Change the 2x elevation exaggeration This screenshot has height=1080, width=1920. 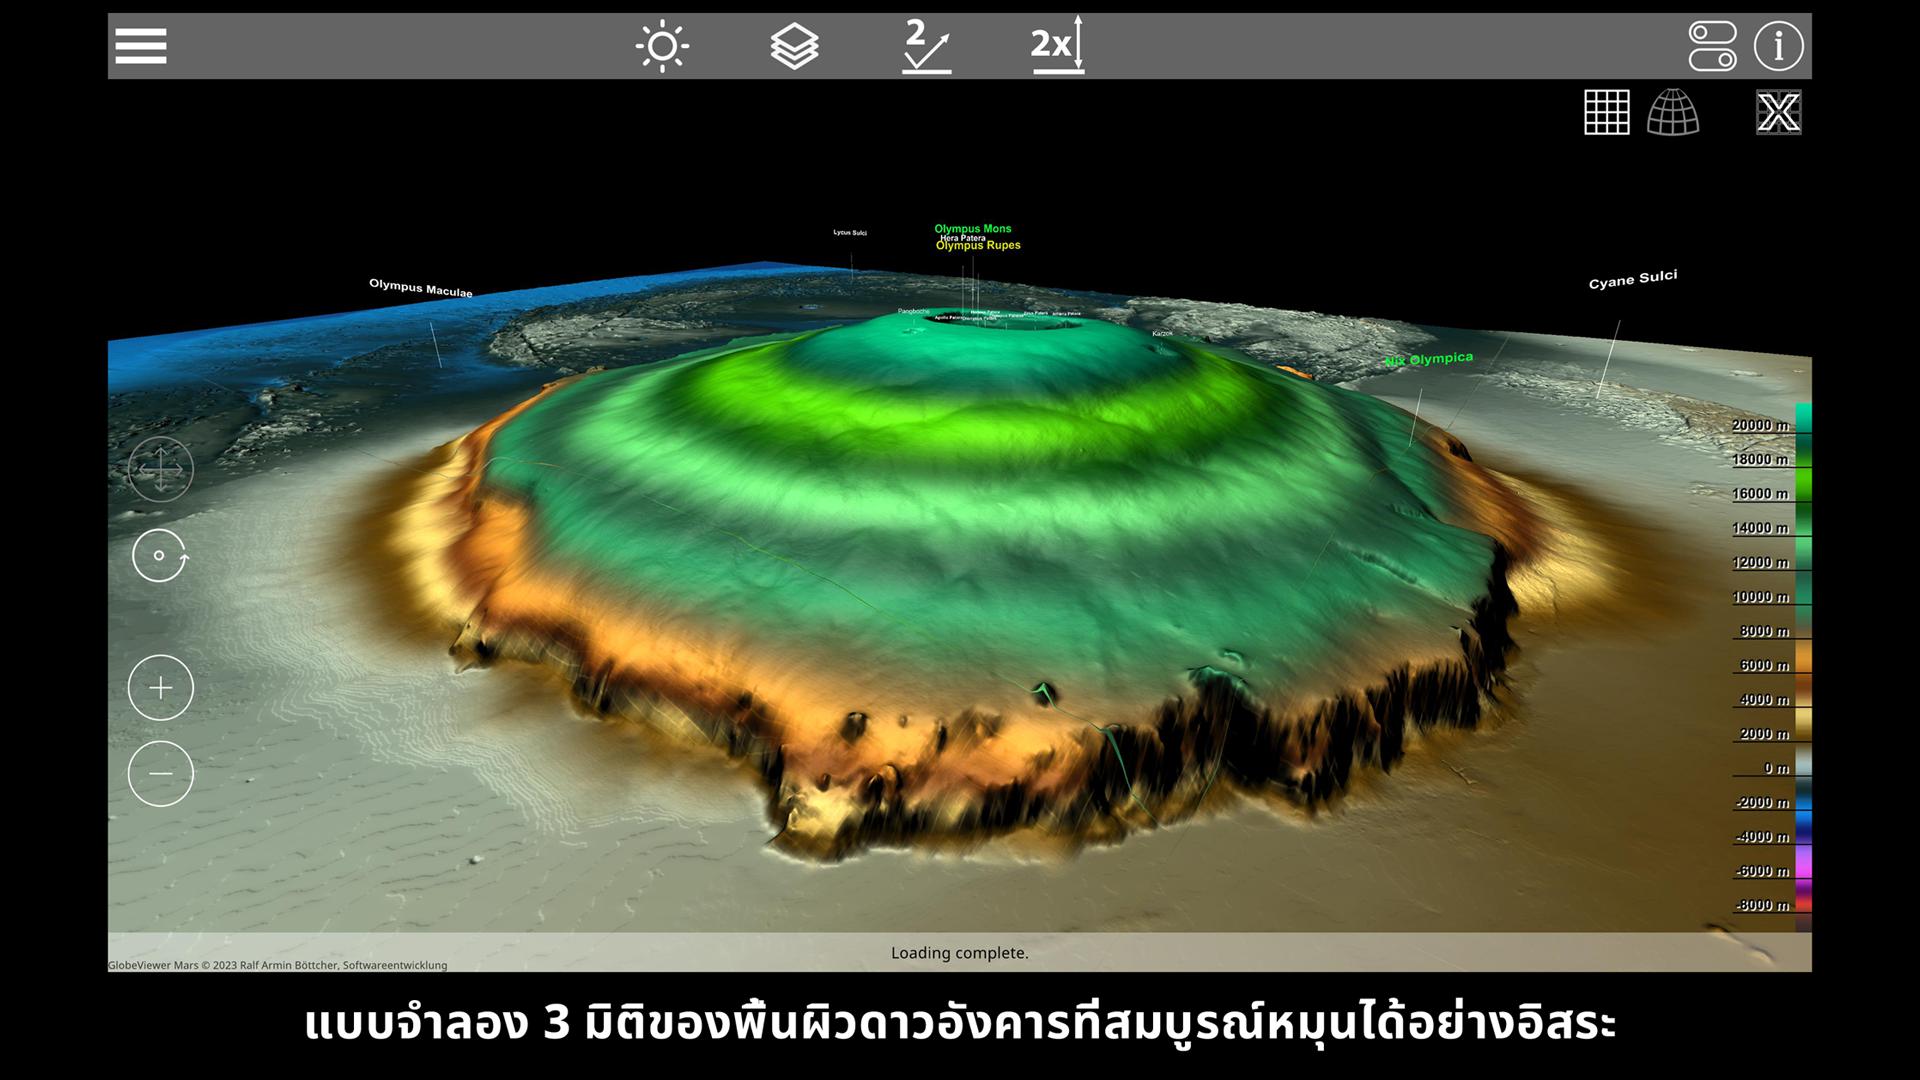point(1057,45)
